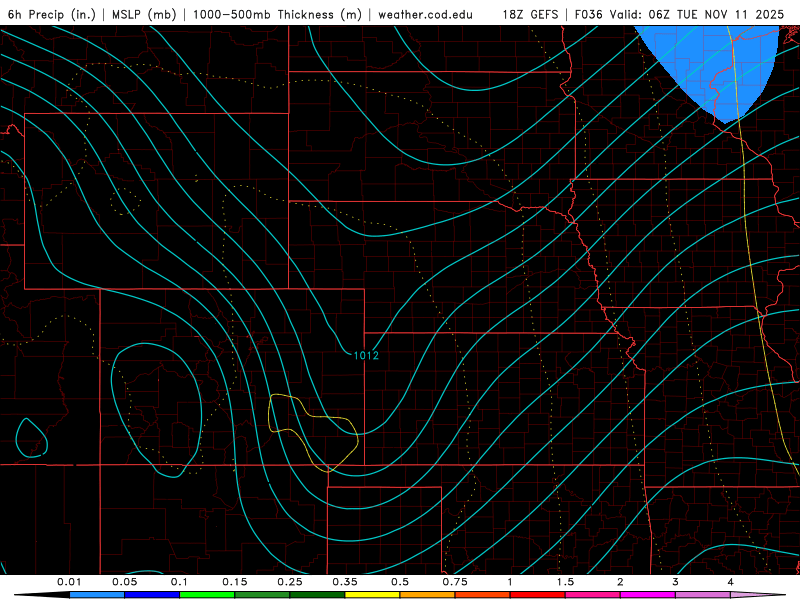Select the light orange 0.5–0.75 colorbar swatch
Screen dimensions: 800x600
click(428, 595)
